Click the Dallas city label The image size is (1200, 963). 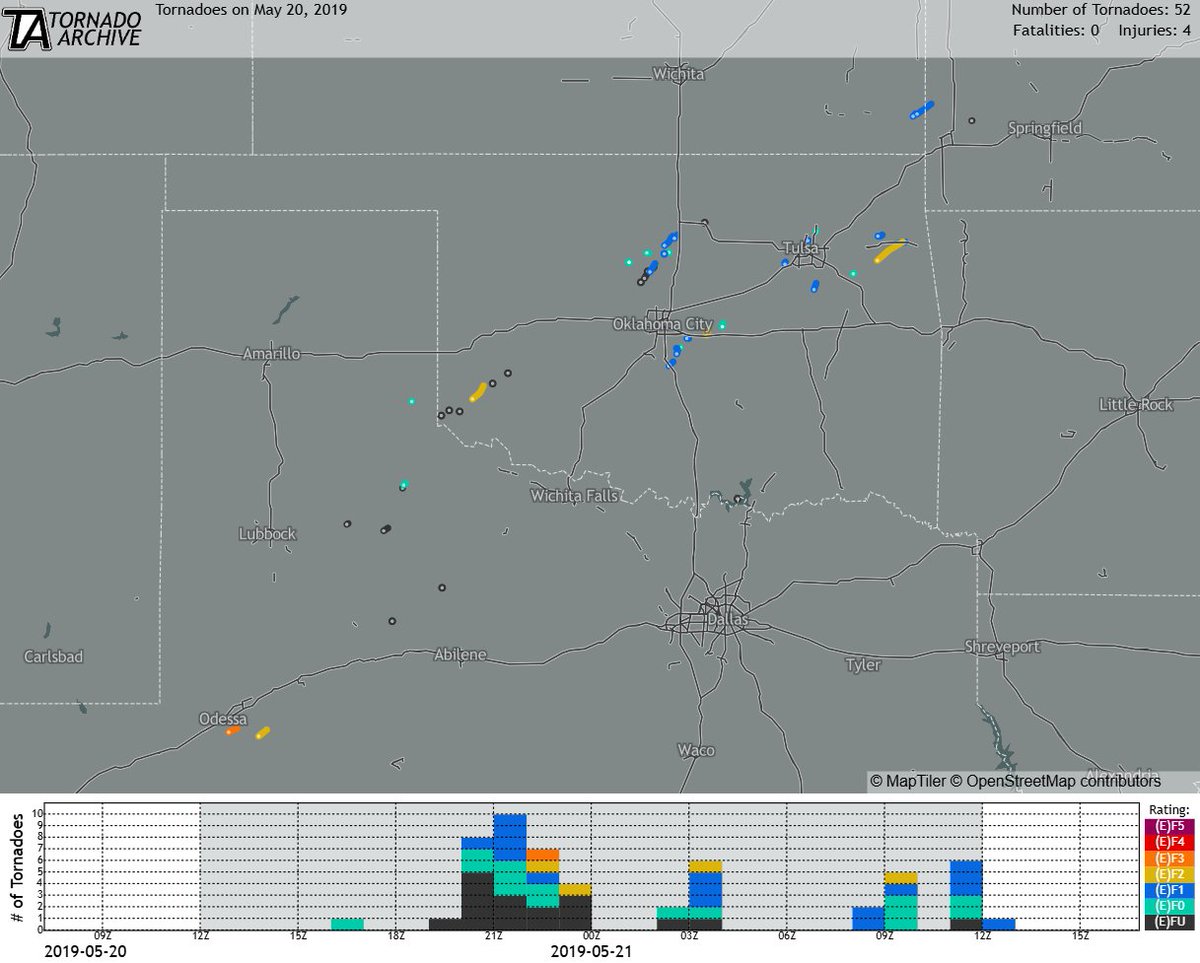pos(727,620)
